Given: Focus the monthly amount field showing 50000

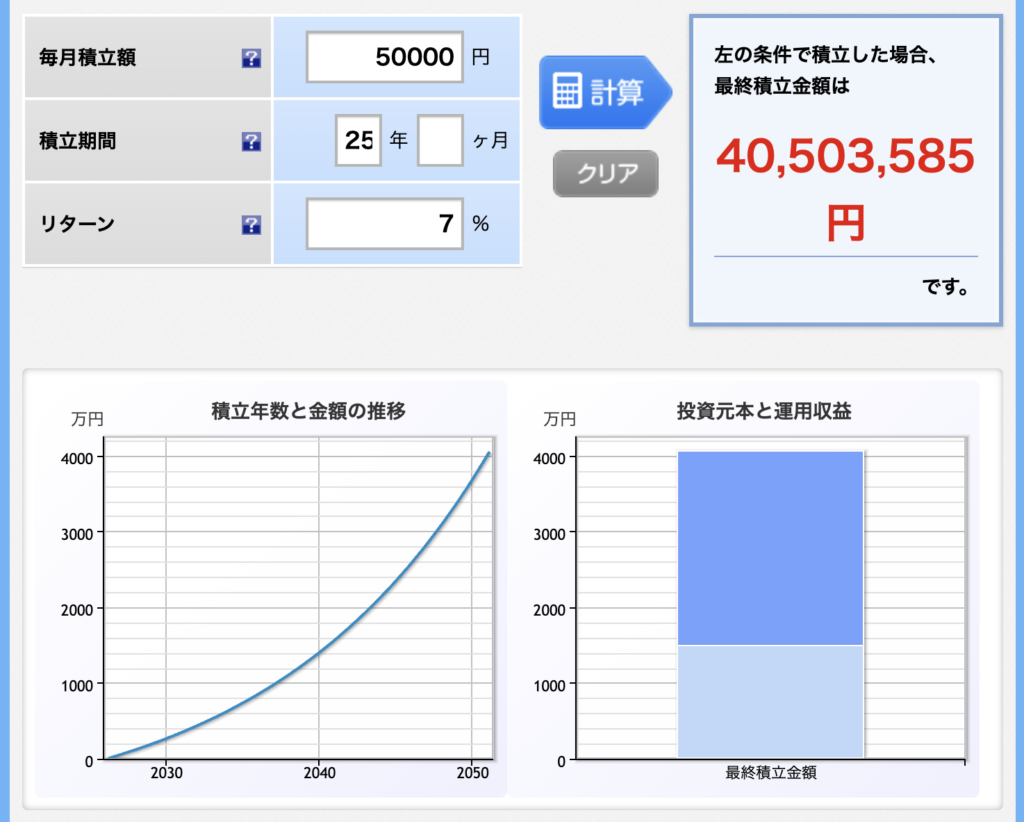Looking at the screenshot, I should pyautogui.click(x=385, y=57).
